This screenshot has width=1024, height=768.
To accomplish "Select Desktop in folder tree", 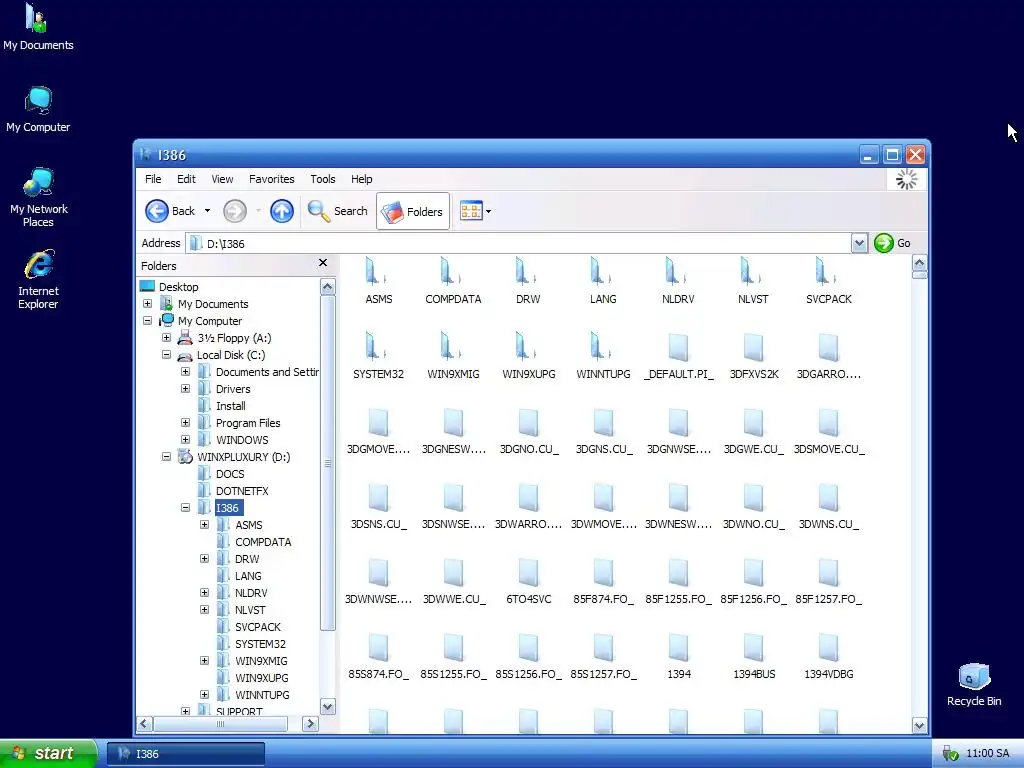I will click(178, 287).
